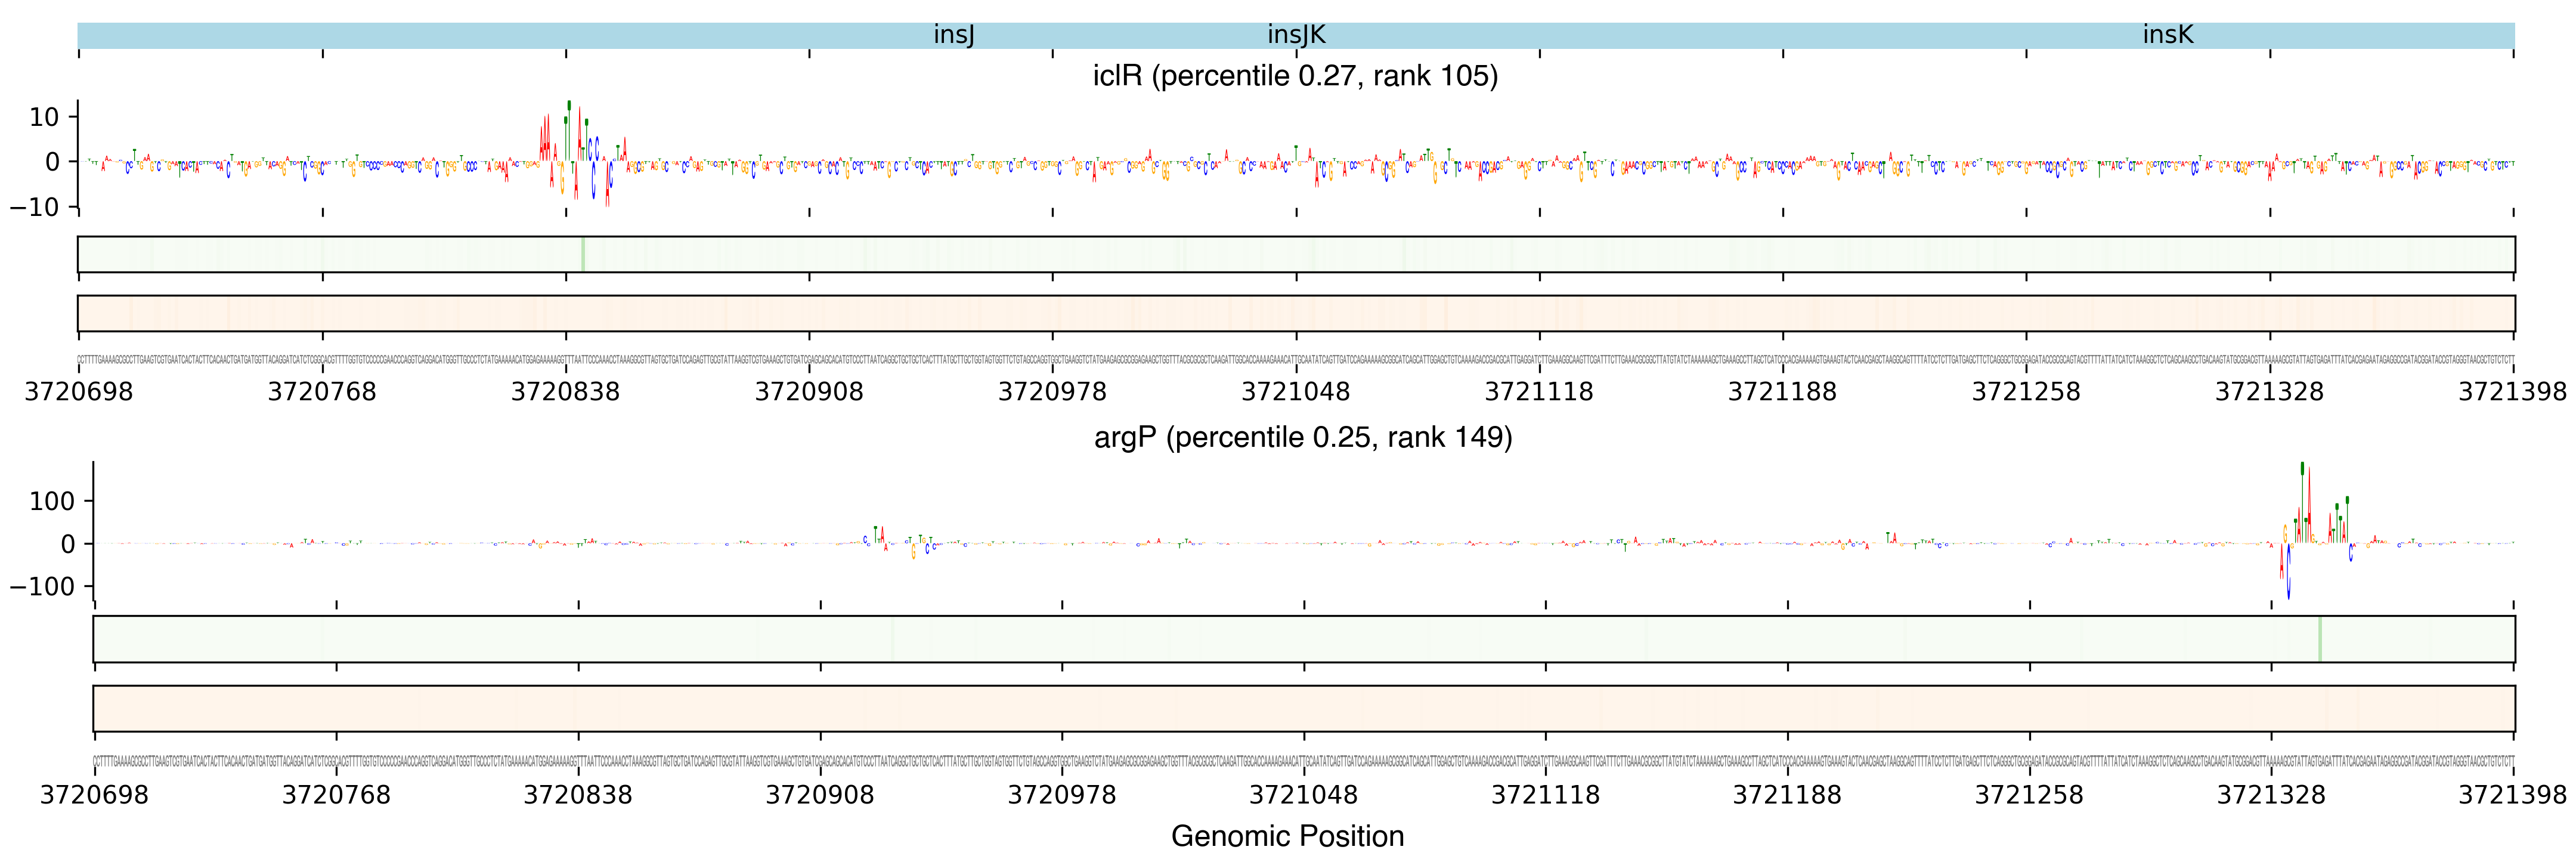This screenshot has height=859, width=2576.
Task: Click the y-axis label −10 on iclR plot
Action: click(x=35, y=207)
